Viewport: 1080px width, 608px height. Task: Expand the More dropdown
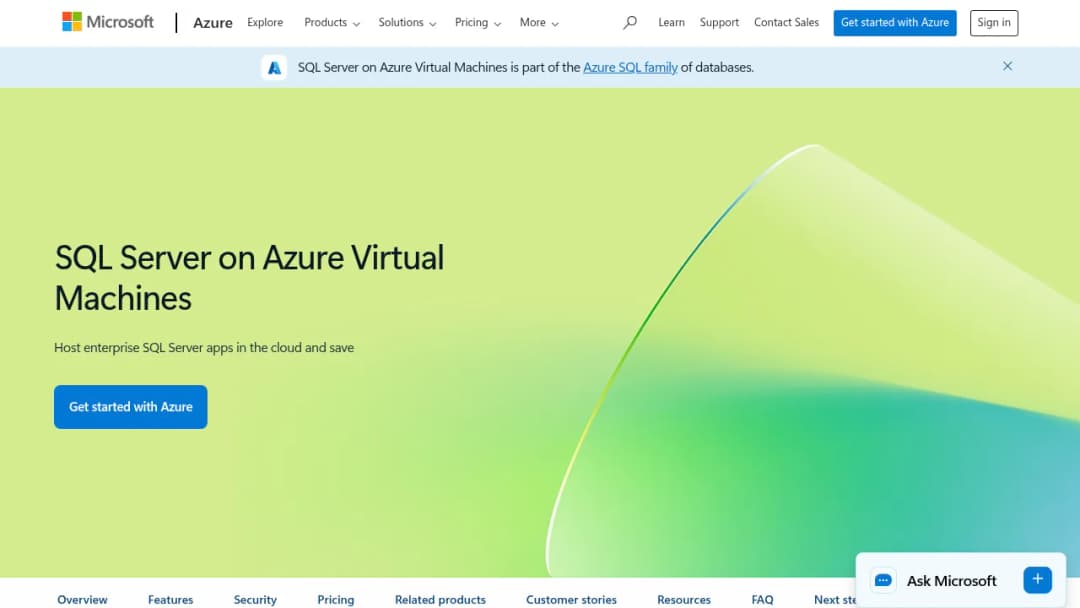(x=539, y=23)
